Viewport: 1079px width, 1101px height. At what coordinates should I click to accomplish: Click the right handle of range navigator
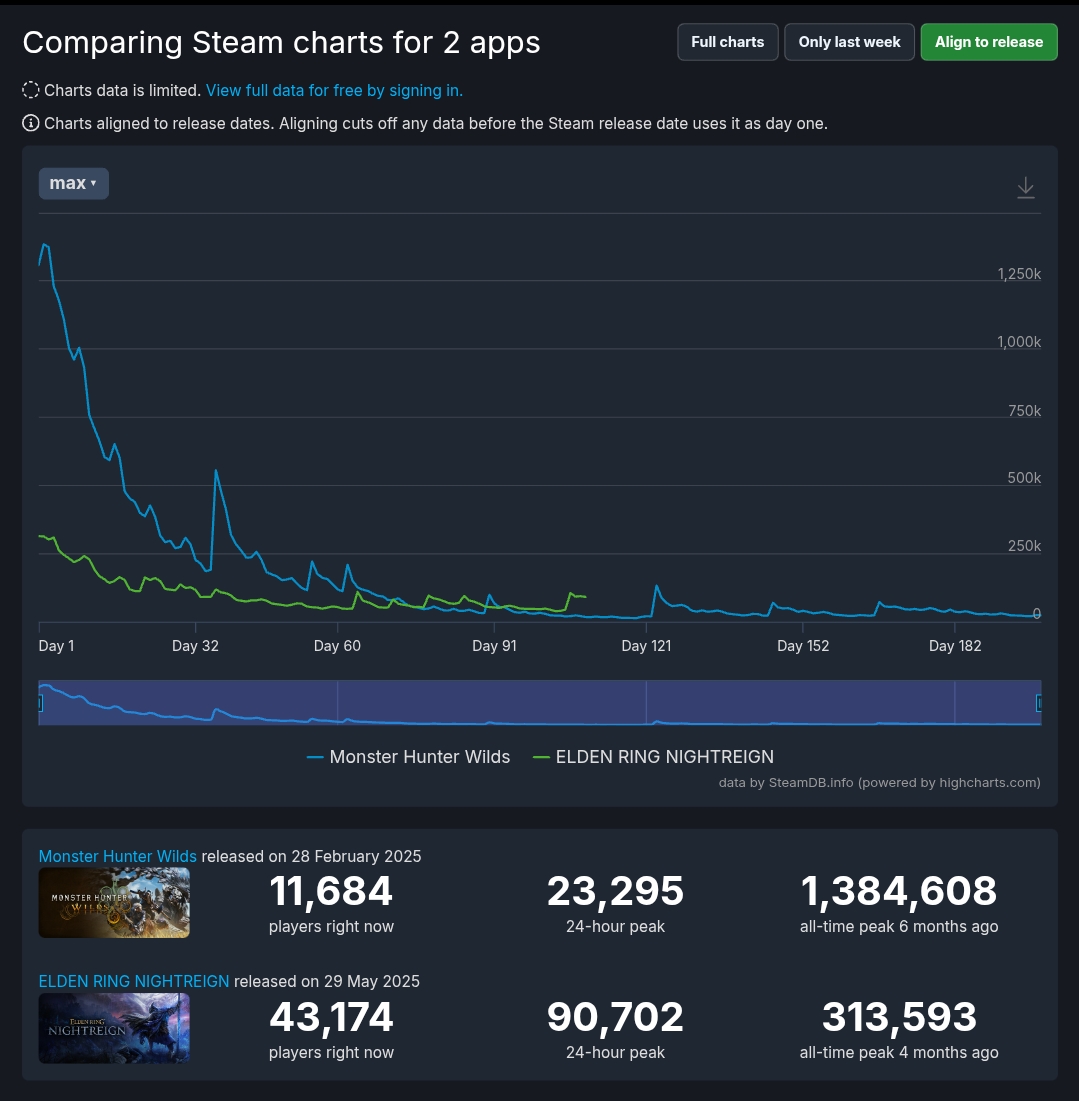tap(1039, 703)
